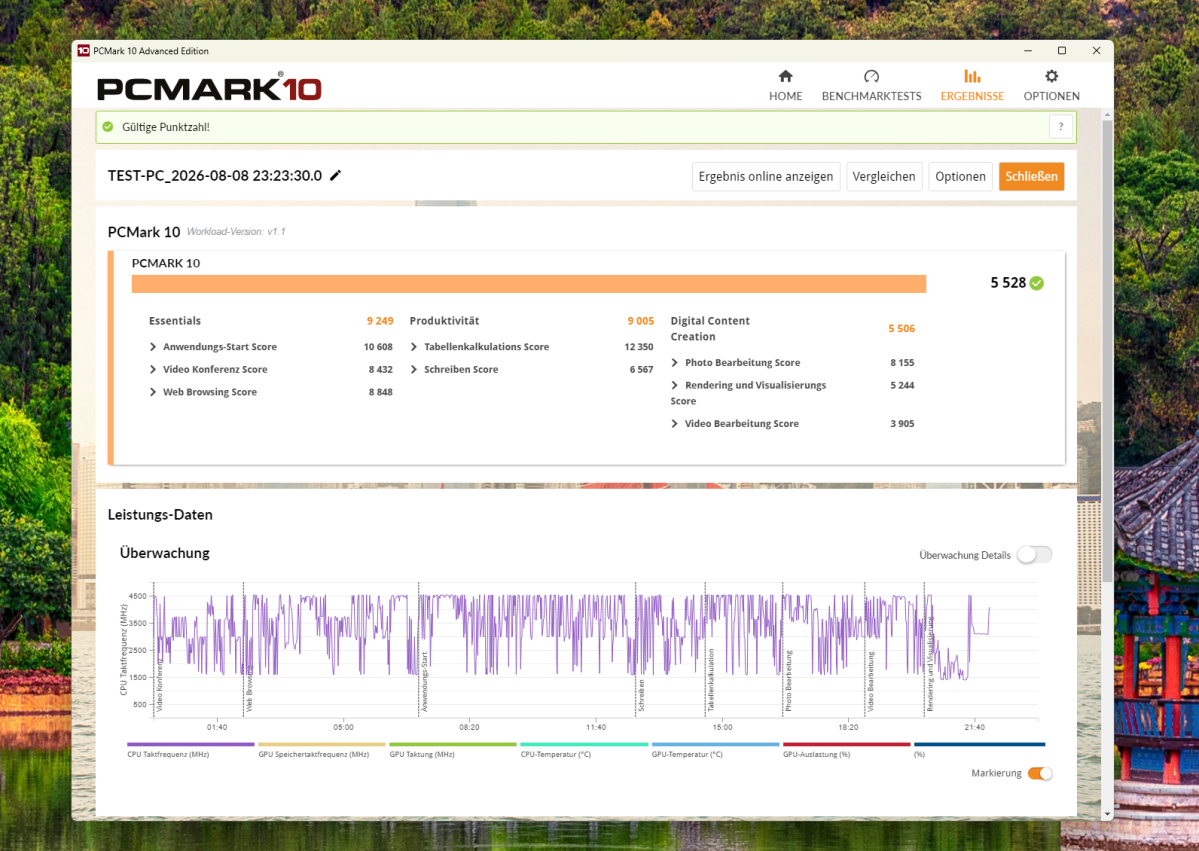Click Essentials score 9 249

380,321
